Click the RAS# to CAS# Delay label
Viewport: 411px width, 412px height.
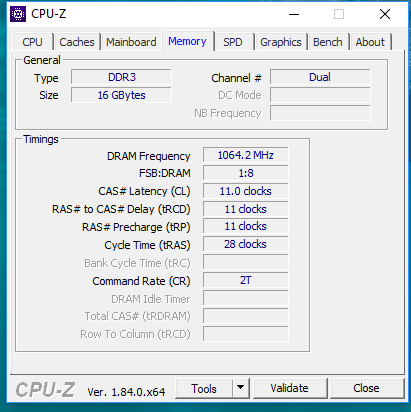coord(121,209)
